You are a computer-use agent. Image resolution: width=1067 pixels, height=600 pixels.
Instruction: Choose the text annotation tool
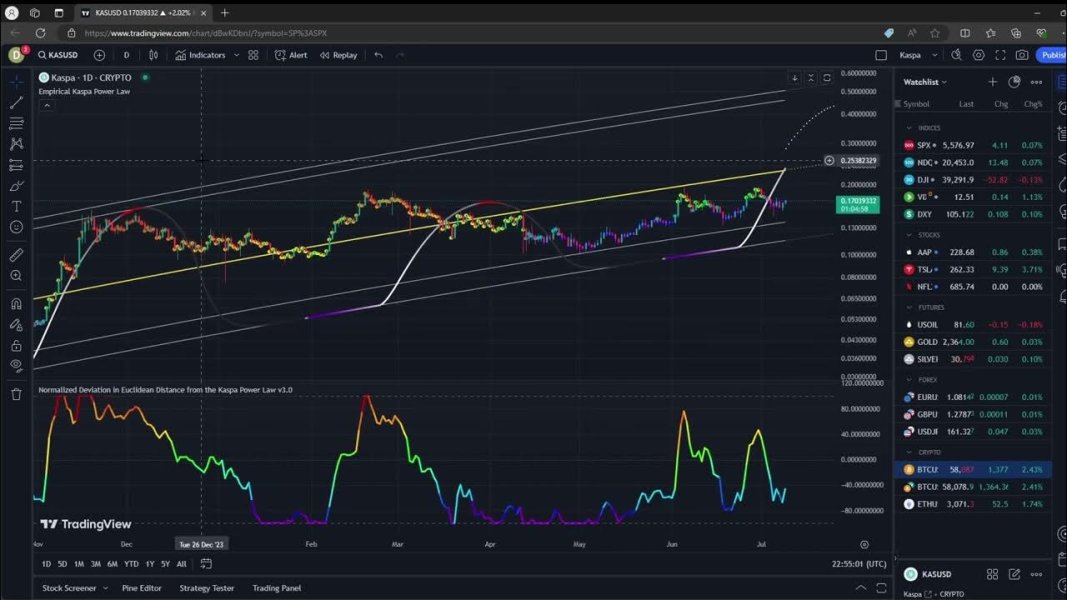point(16,206)
